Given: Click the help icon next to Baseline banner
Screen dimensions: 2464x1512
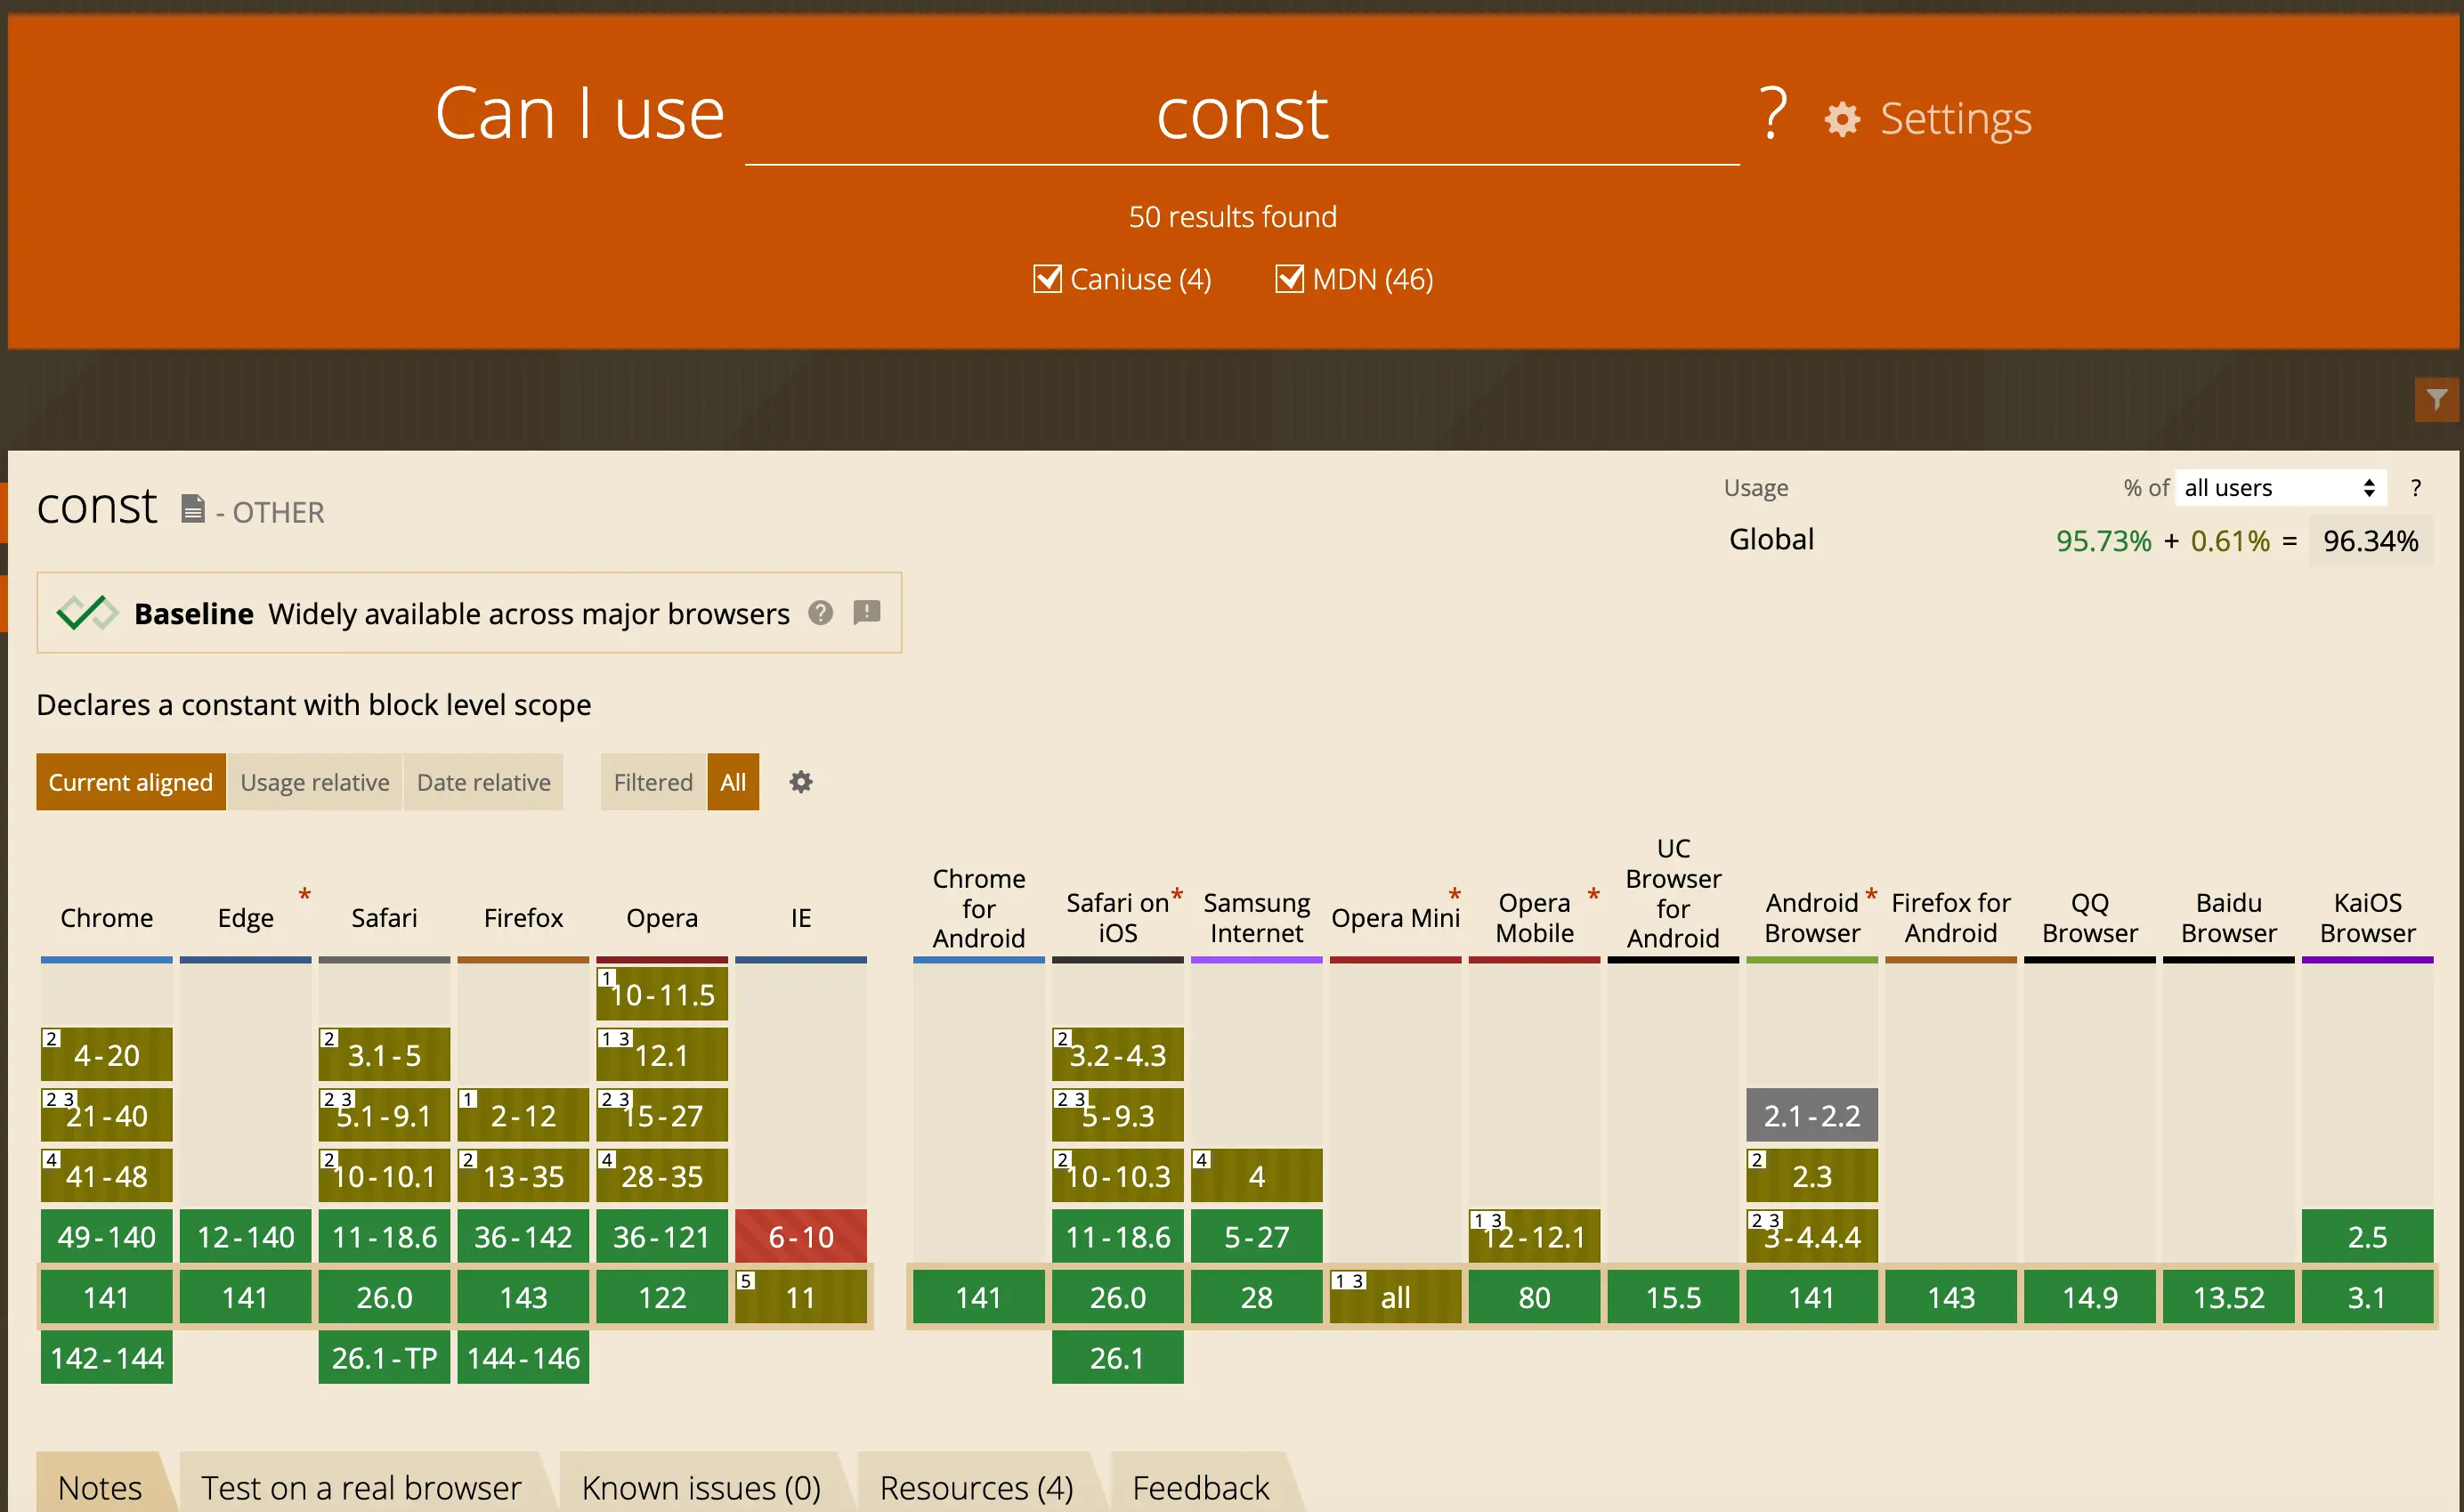Looking at the screenshot, I should 820,612.
